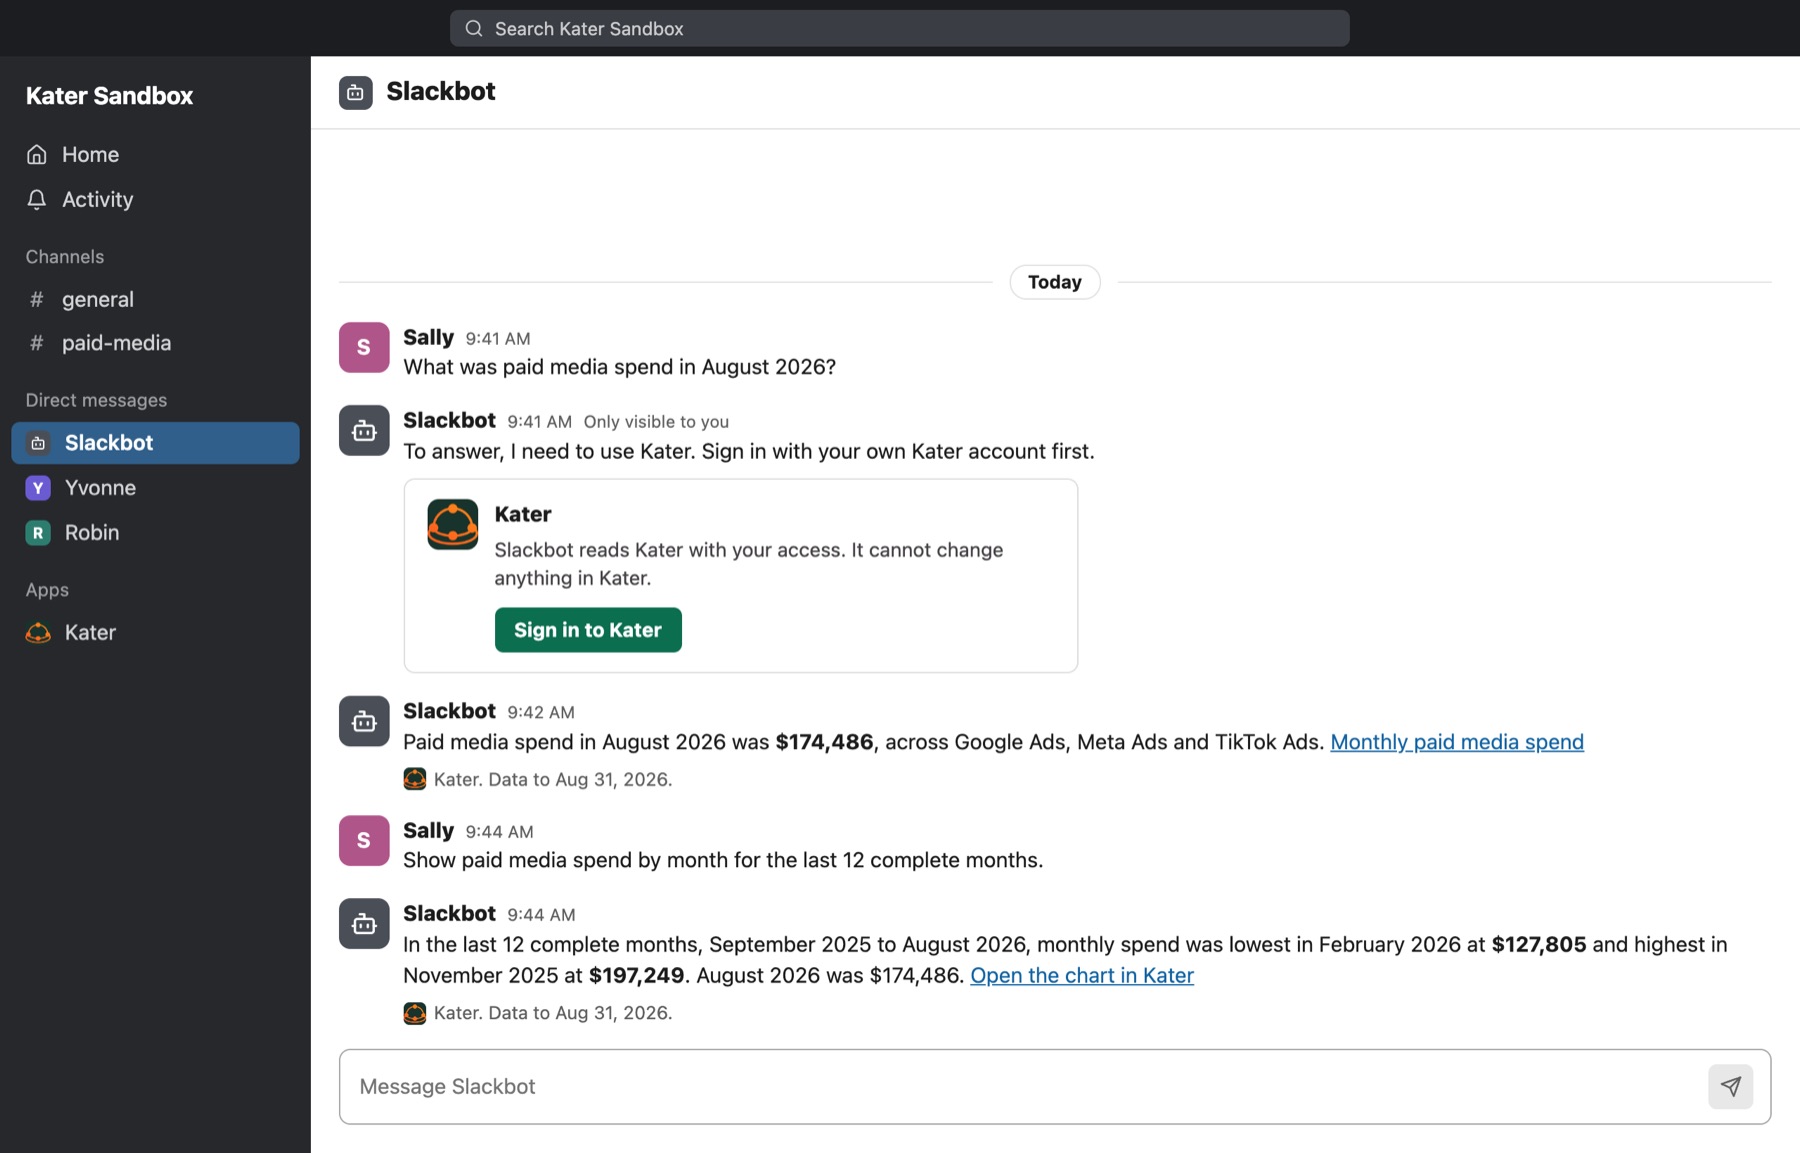Click the hash icon beside paid-media
The height and width of the screenshot is (1153, 1800).
coord(37,343)
